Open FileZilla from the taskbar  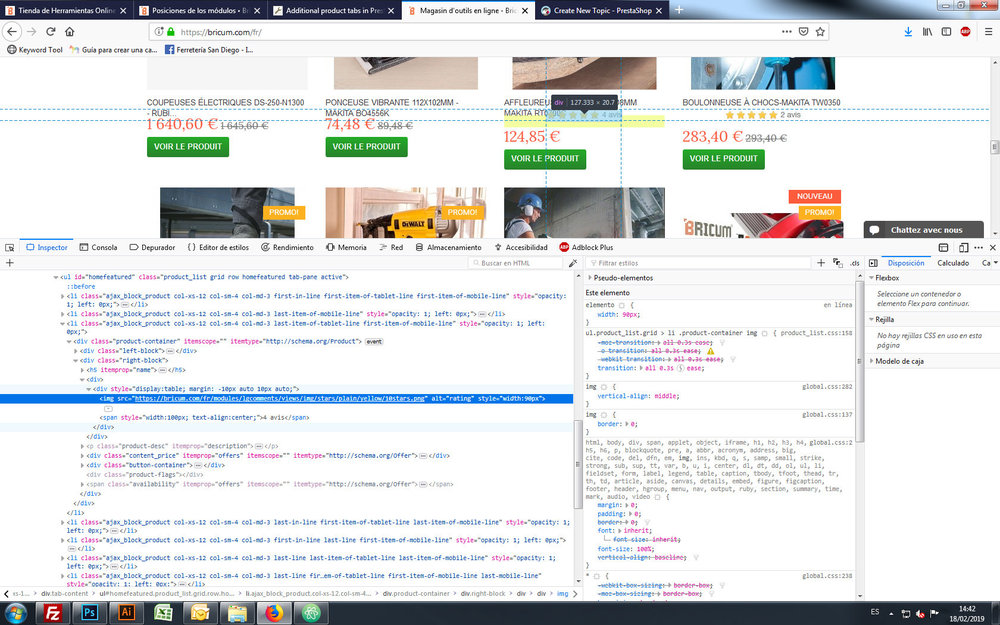[53, 613]
